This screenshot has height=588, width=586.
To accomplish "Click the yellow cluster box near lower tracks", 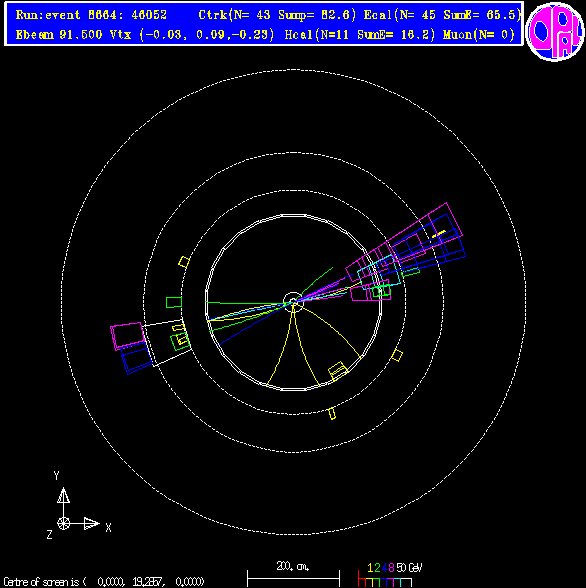I will [x=338, y=371].
